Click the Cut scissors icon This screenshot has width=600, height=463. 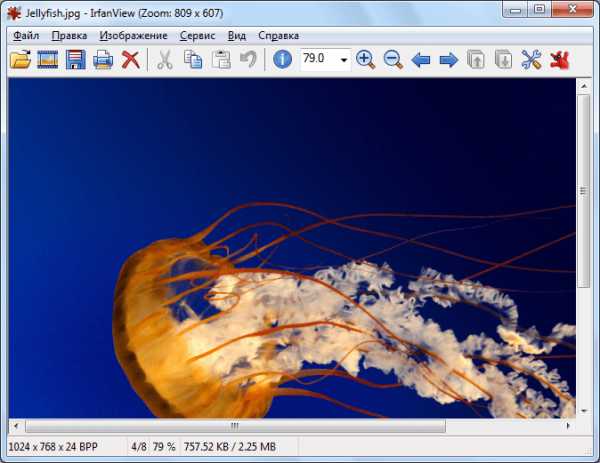tap(165, 60)
